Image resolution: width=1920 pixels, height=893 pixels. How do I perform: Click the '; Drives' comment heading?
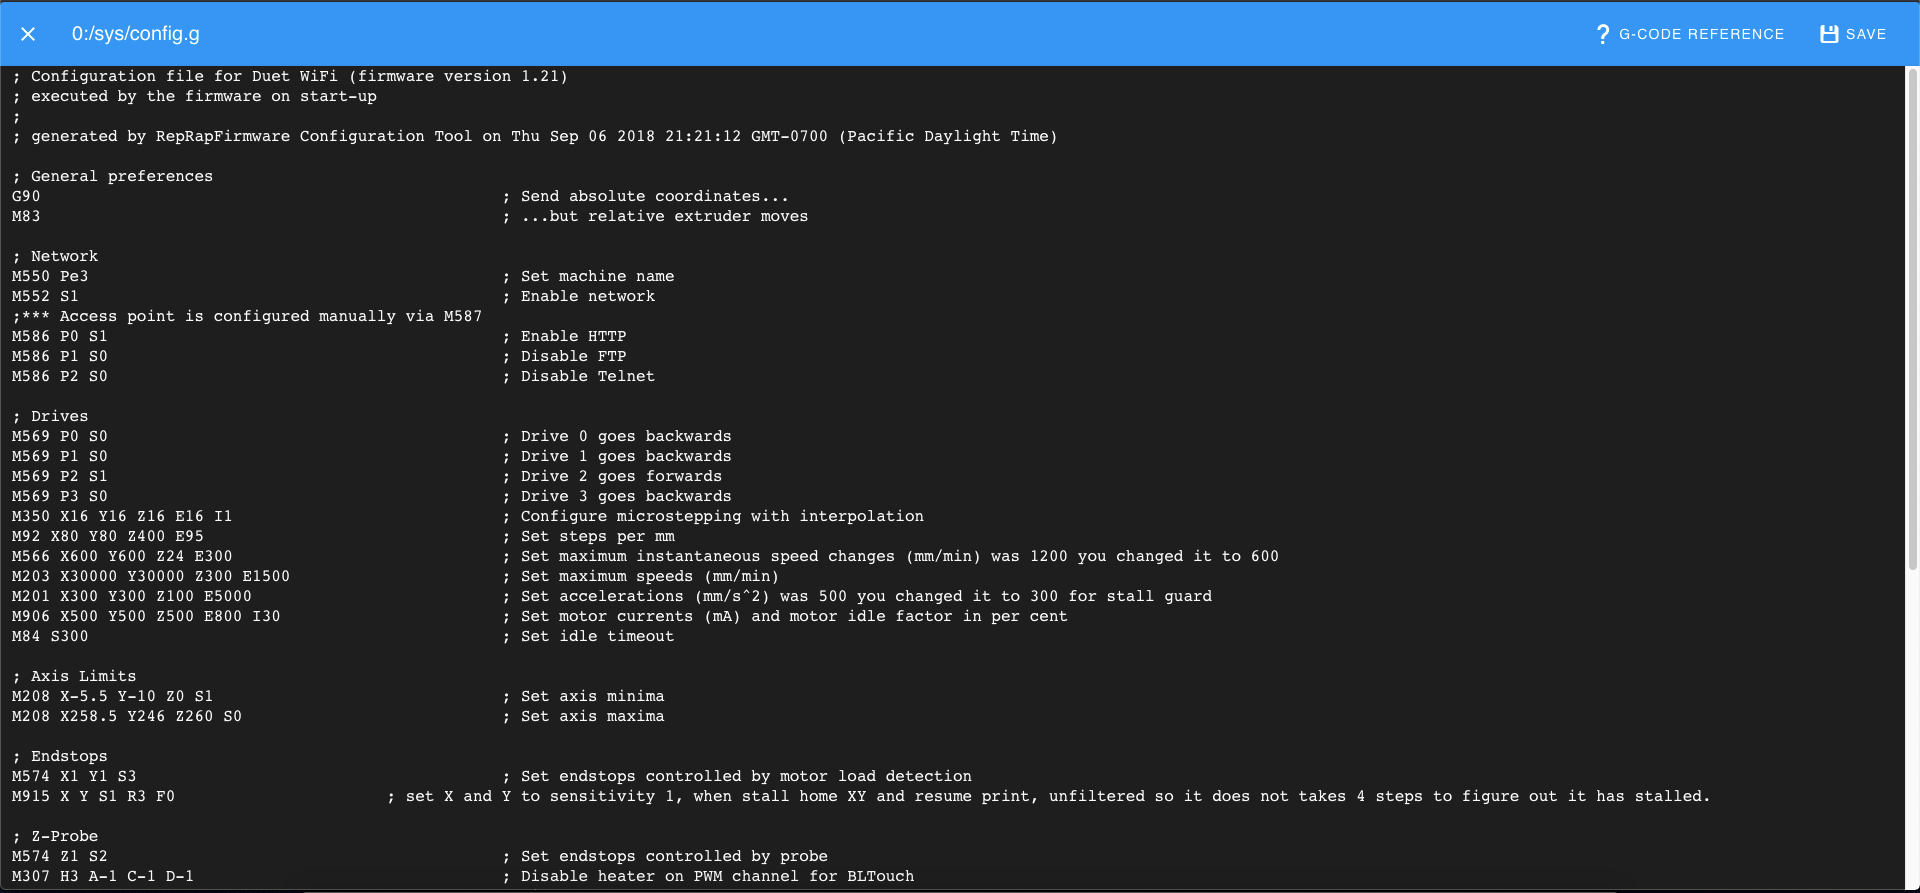pos(50,416)
